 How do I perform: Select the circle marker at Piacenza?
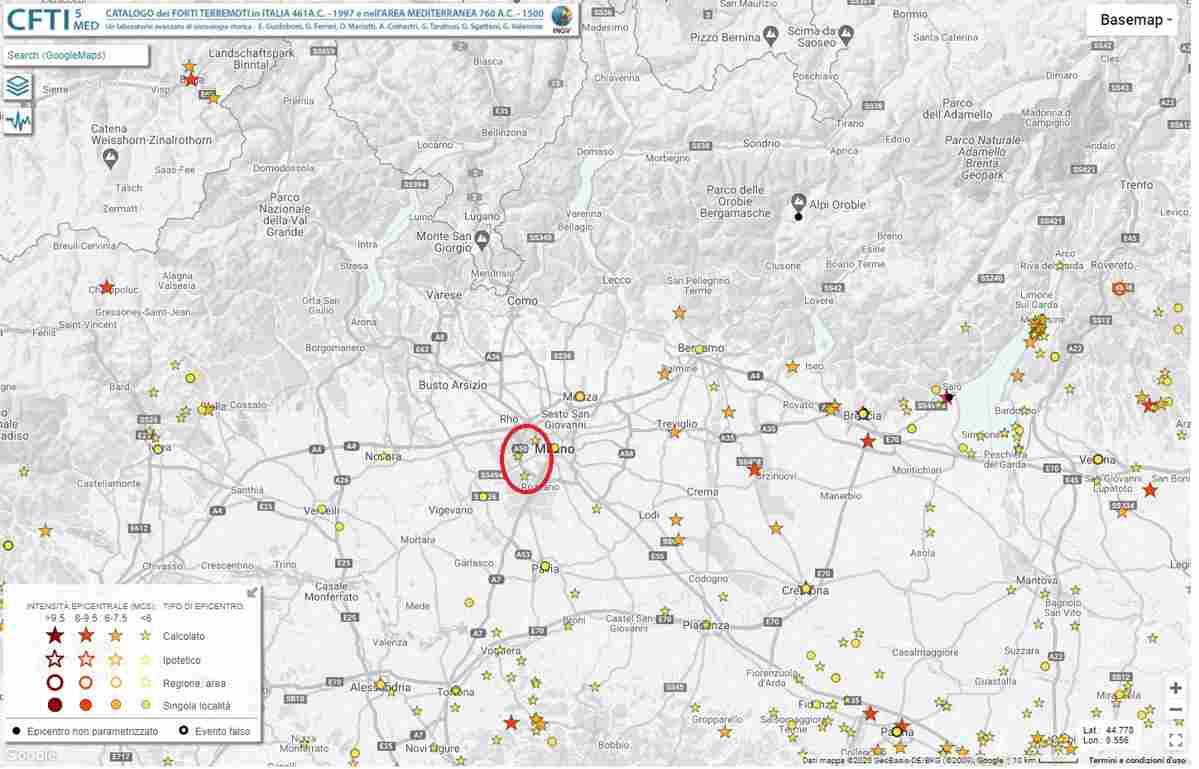coord(705,625)
